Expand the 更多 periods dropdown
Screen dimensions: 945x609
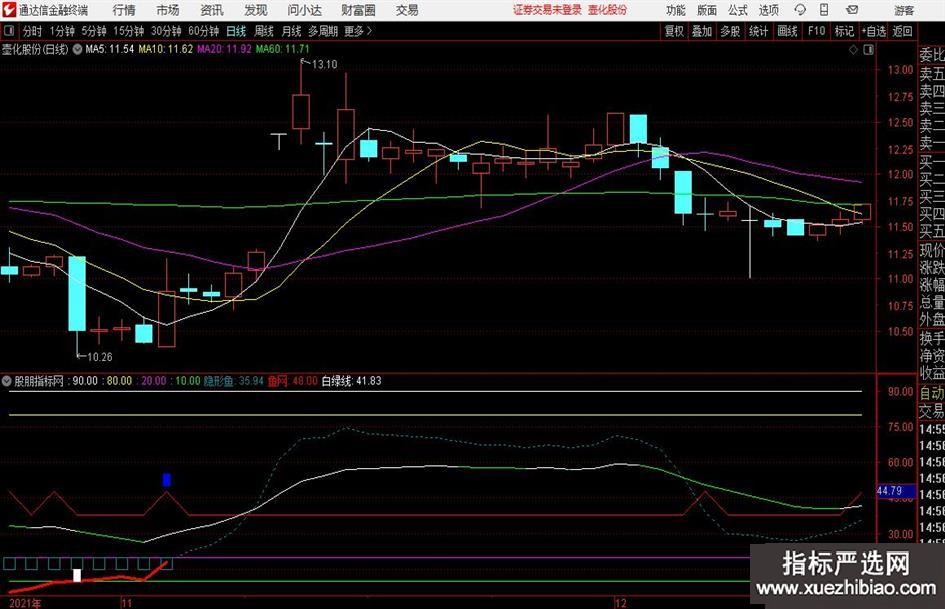(359, 31)
